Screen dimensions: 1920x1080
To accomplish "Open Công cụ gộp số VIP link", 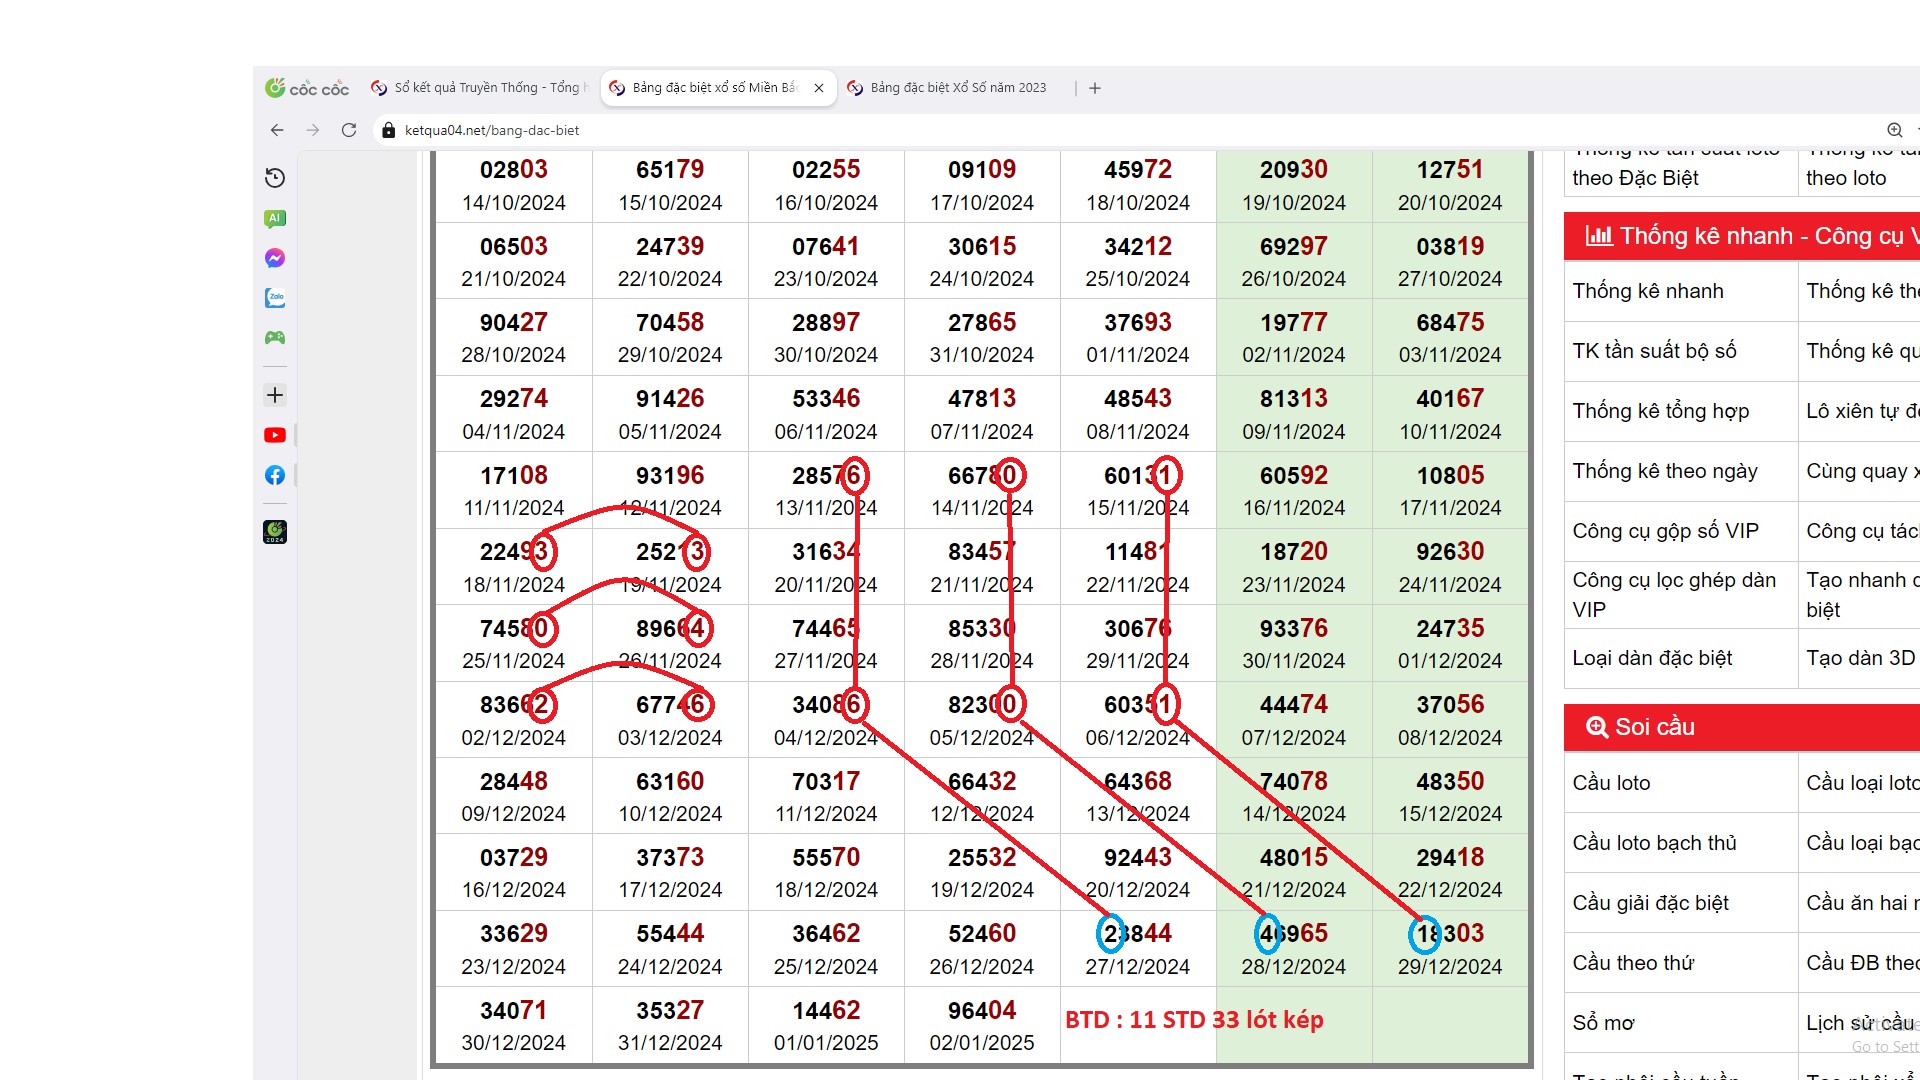I will [1665, 531].
